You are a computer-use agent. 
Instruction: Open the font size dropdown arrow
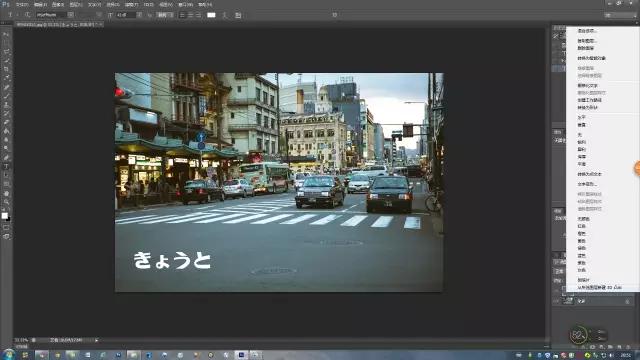pyautogui.click(x=140, y=15)
